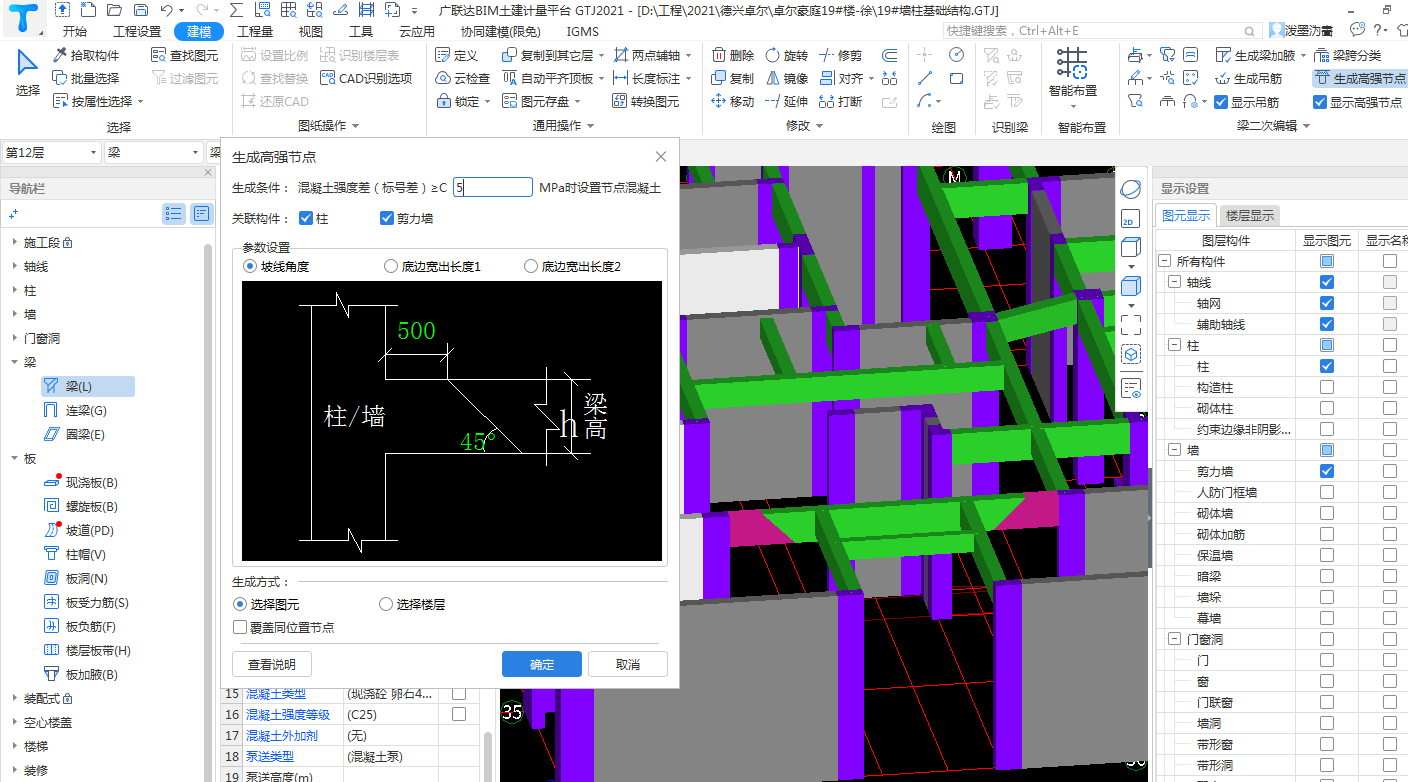Select the 延伸 extend tool
Screen dimensions: 1408x782
click(x=786, y=101)
